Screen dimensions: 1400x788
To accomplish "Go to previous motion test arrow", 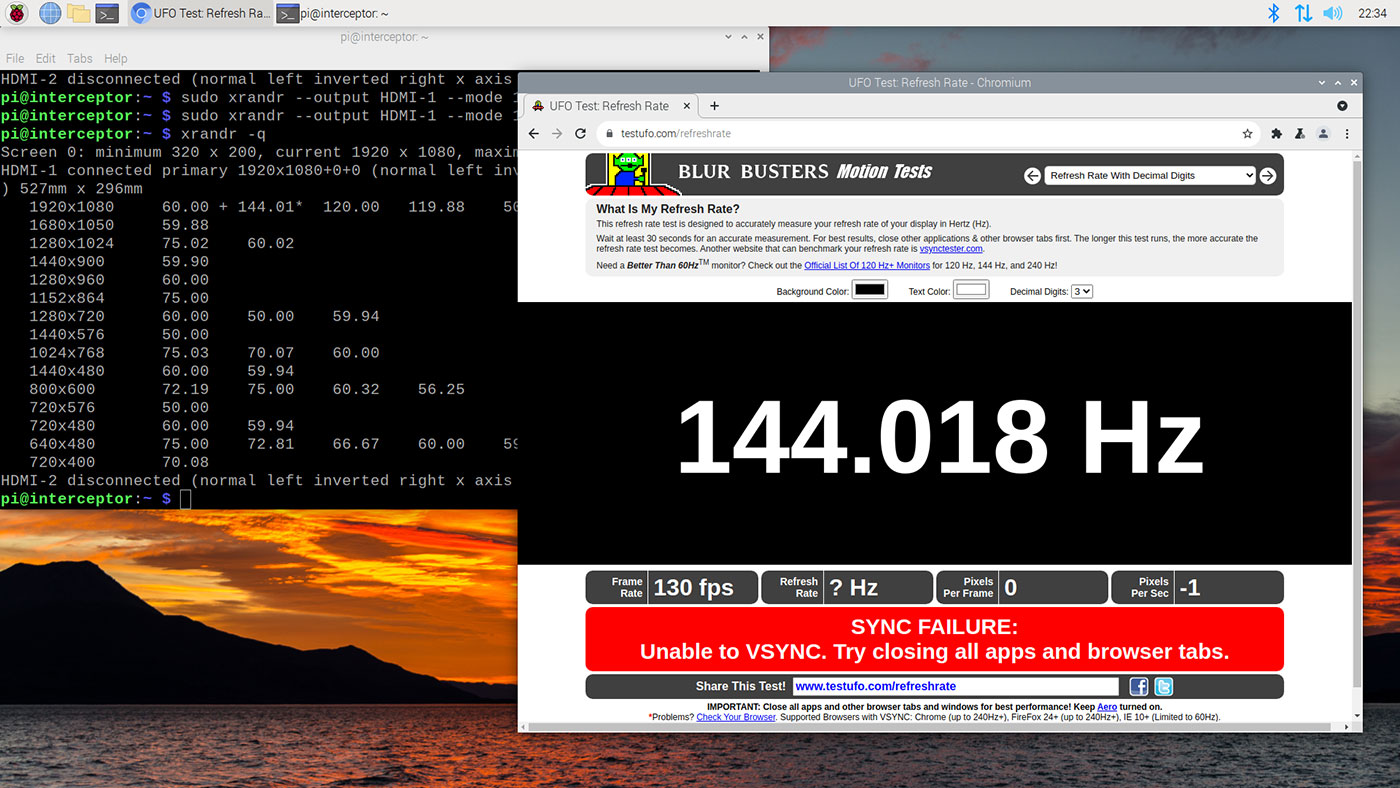I will (1033, 175).
